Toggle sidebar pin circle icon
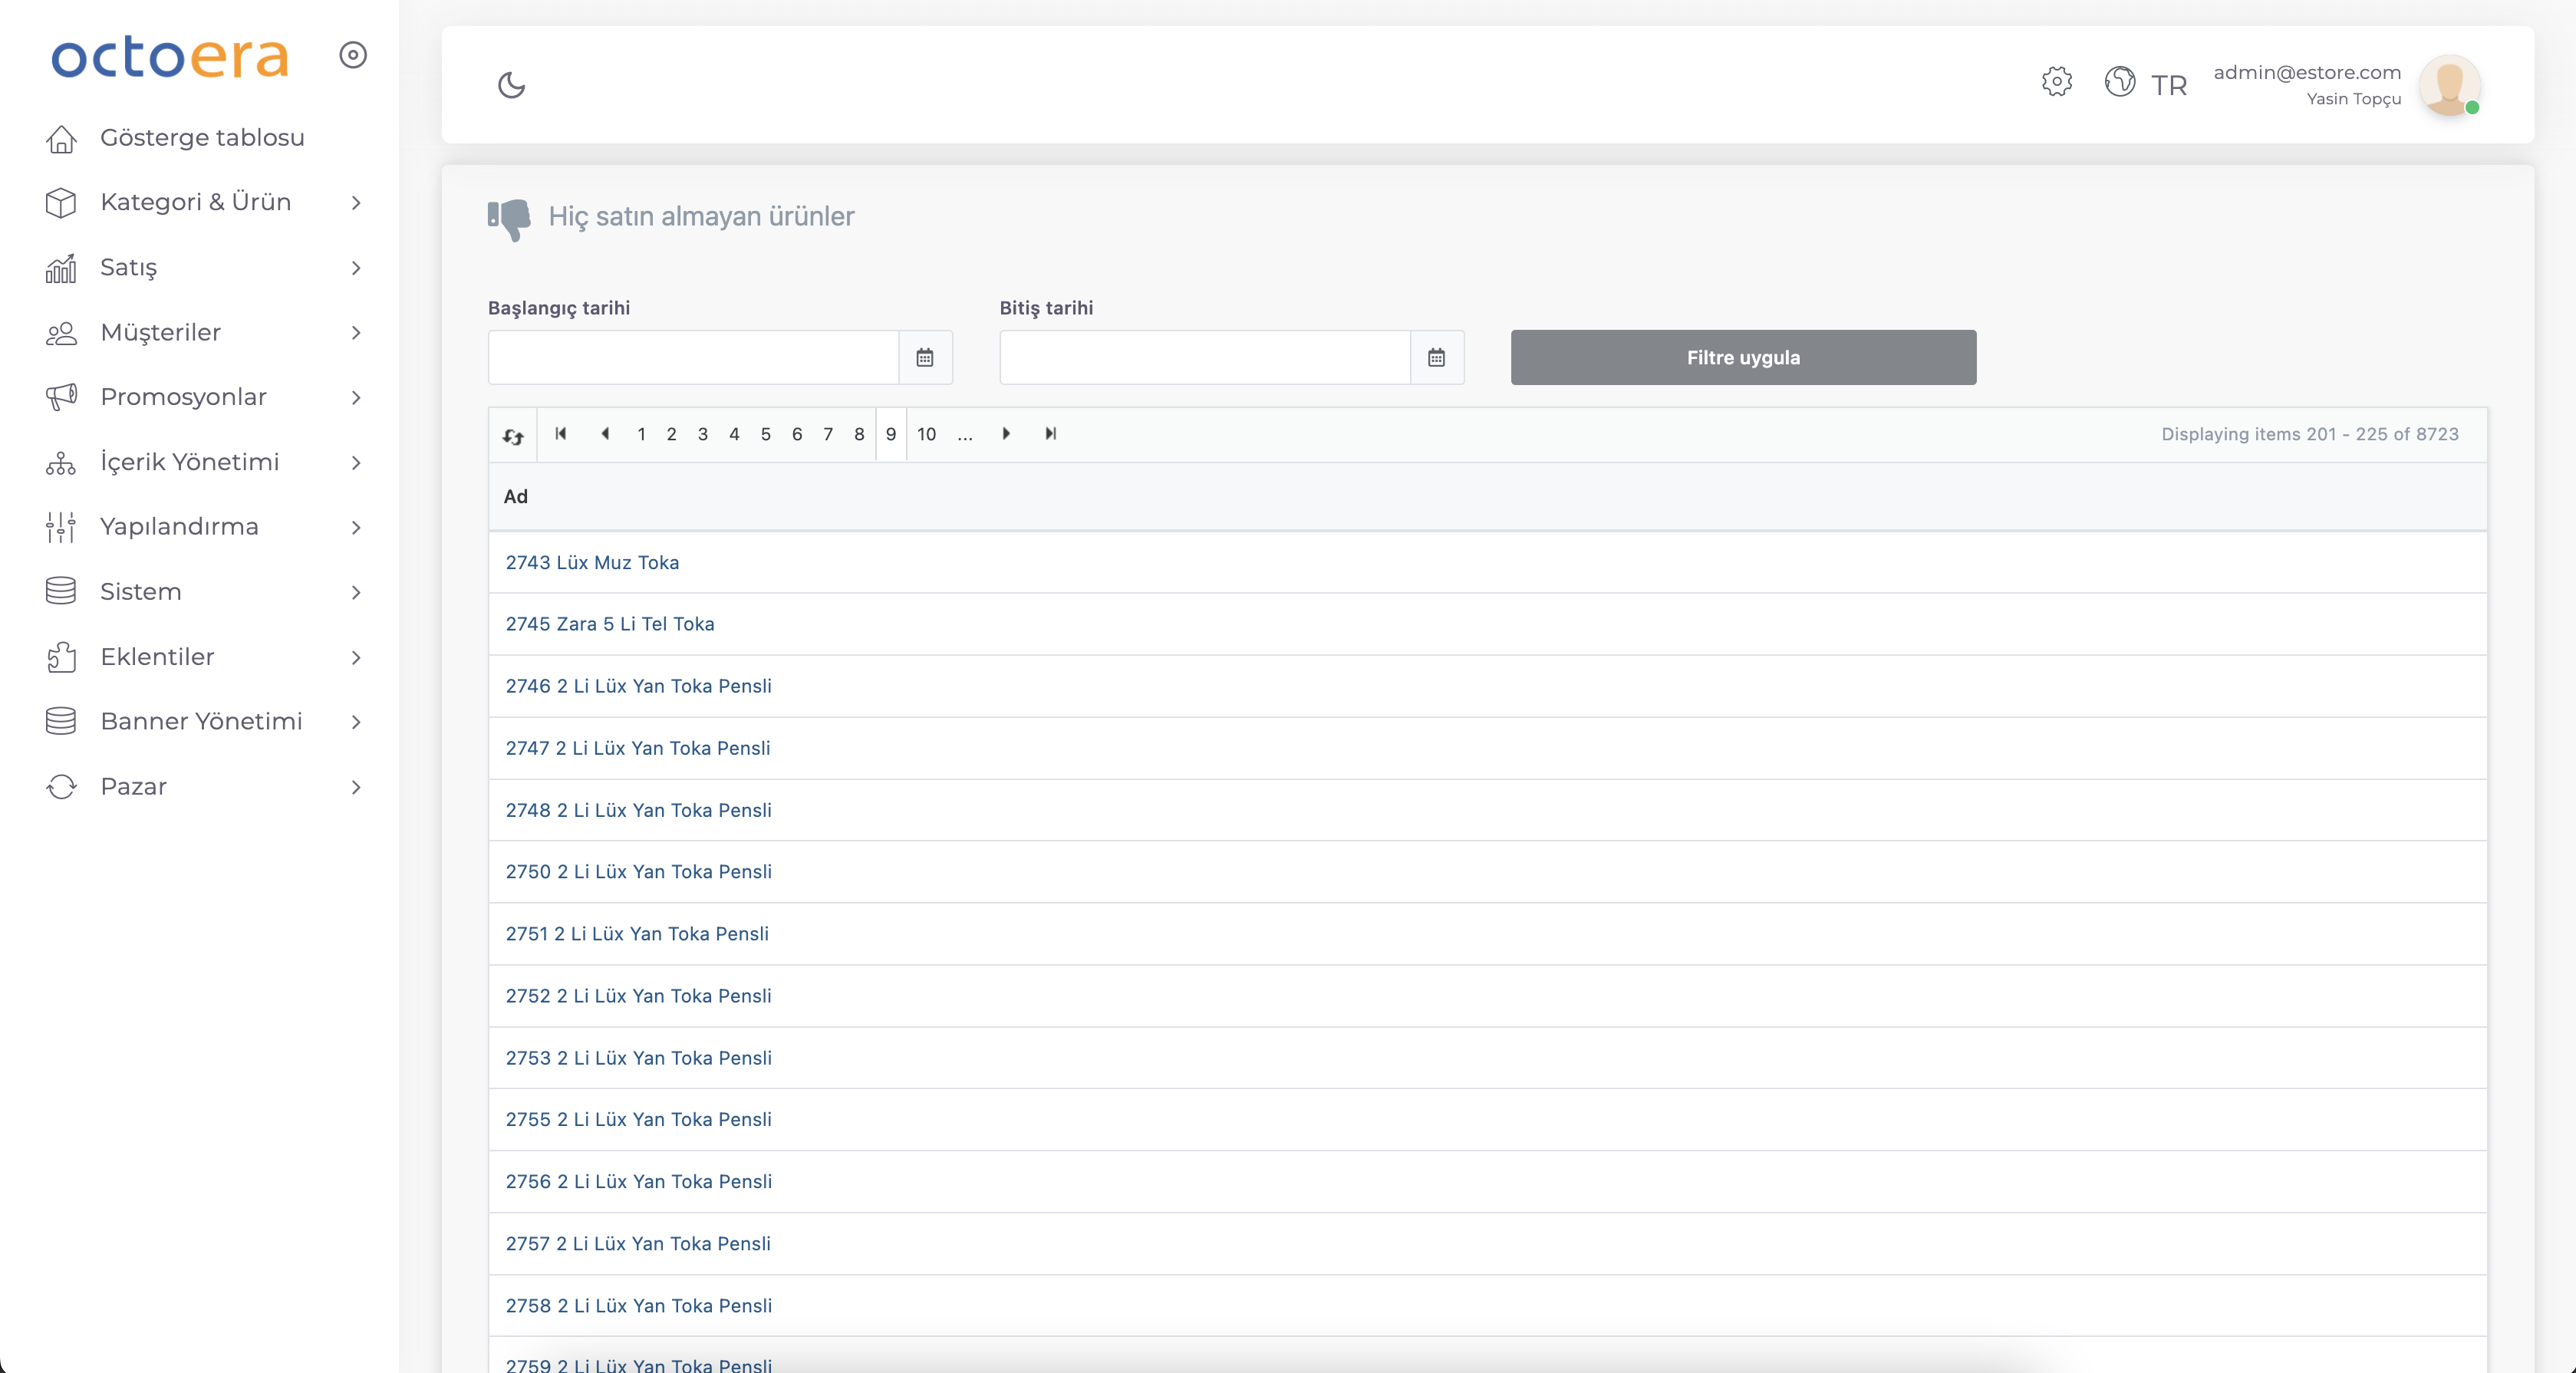The image size is (2576, 1373). [x=352, y=55]
